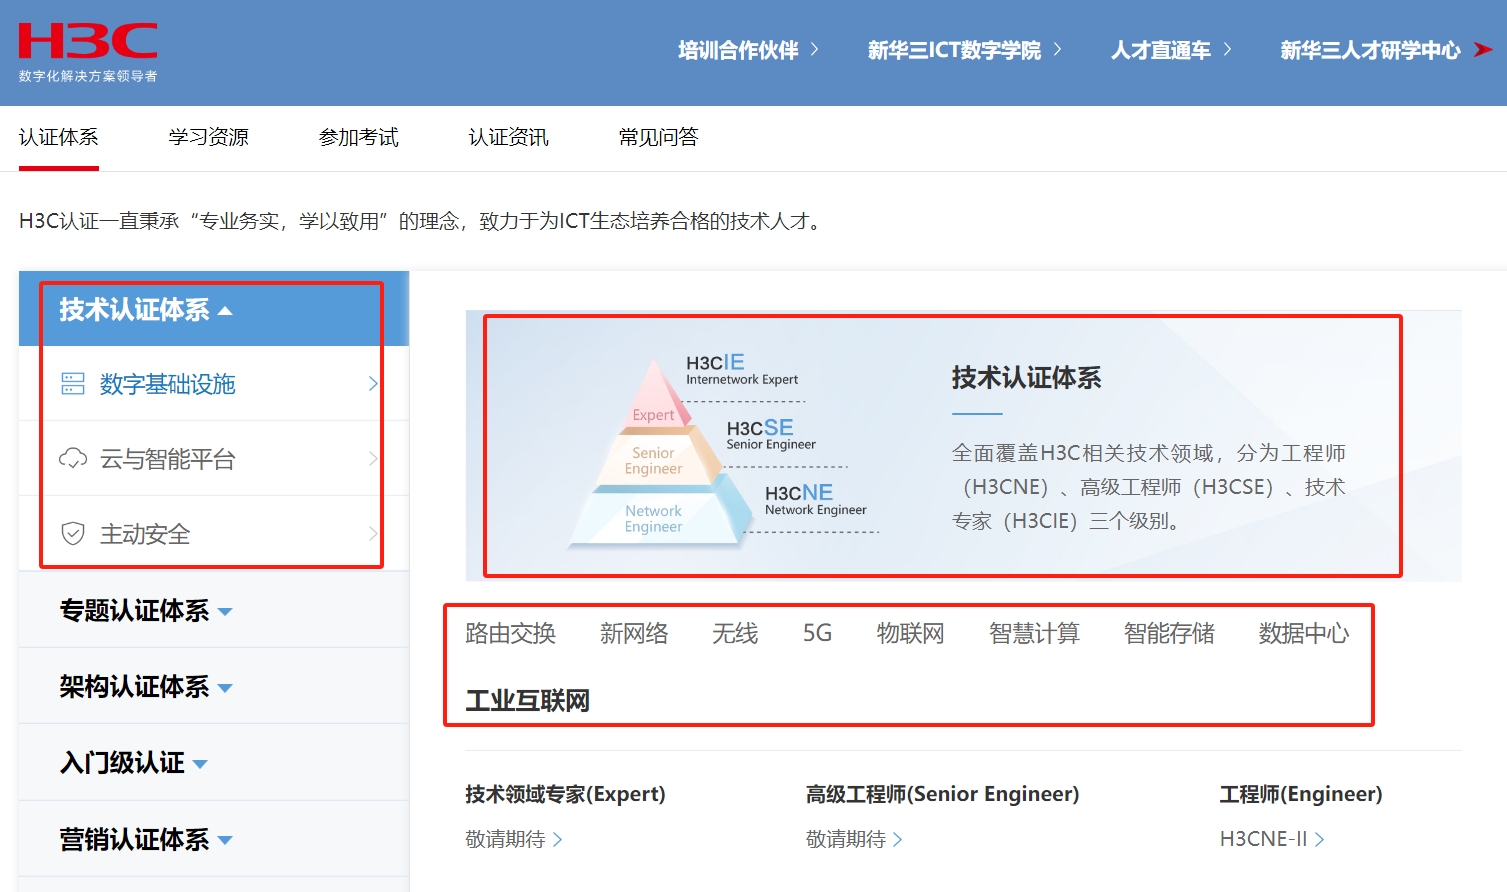This screenshot has width=1507, height=892.
Task: Select the 物联网 category tab
Action: click(911, 633)
